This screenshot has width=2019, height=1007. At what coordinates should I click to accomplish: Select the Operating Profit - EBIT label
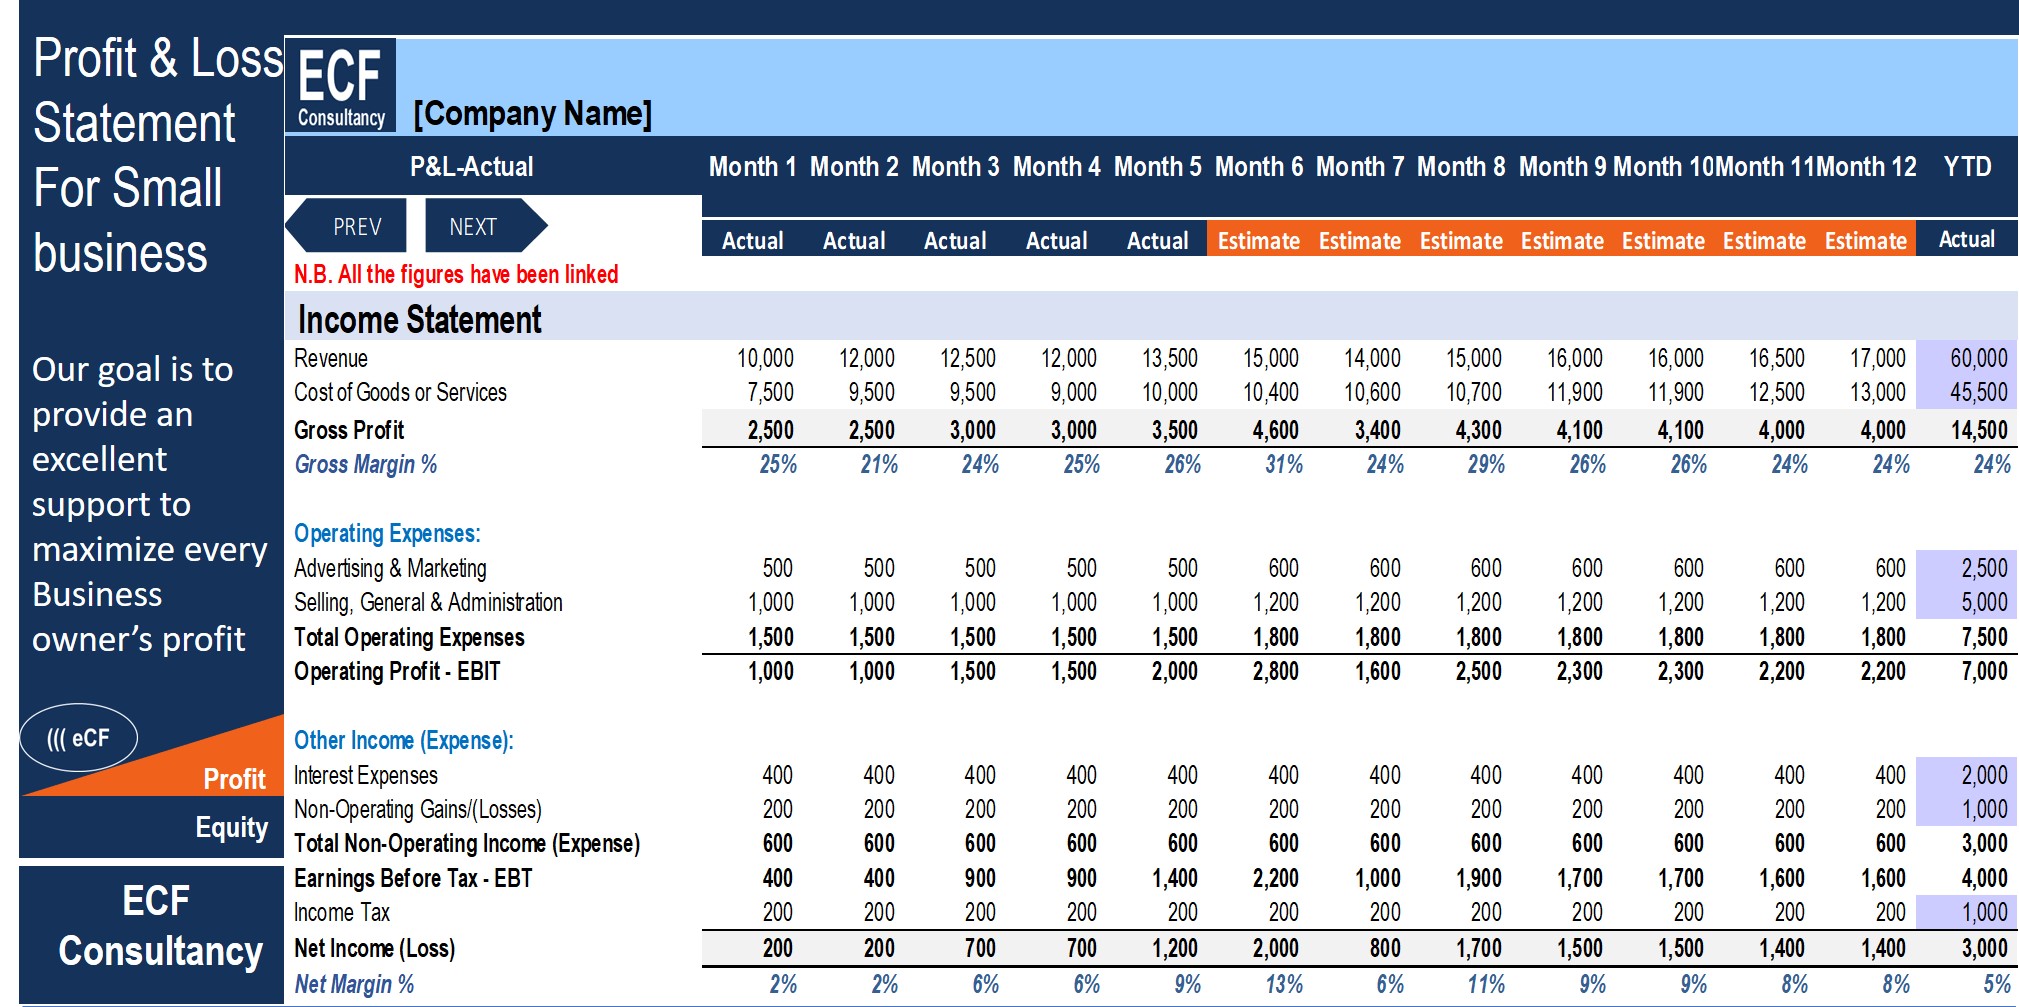[397, 672]
